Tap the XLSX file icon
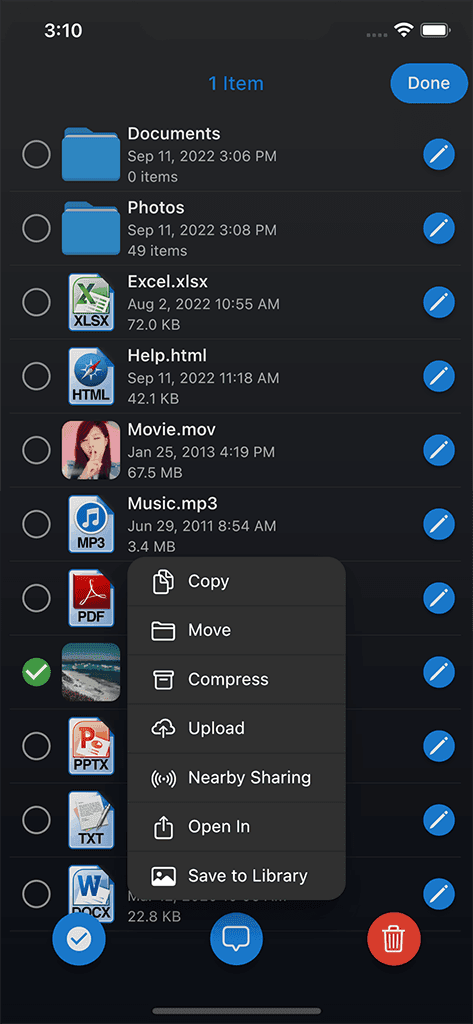 click(x=91, y=302)
